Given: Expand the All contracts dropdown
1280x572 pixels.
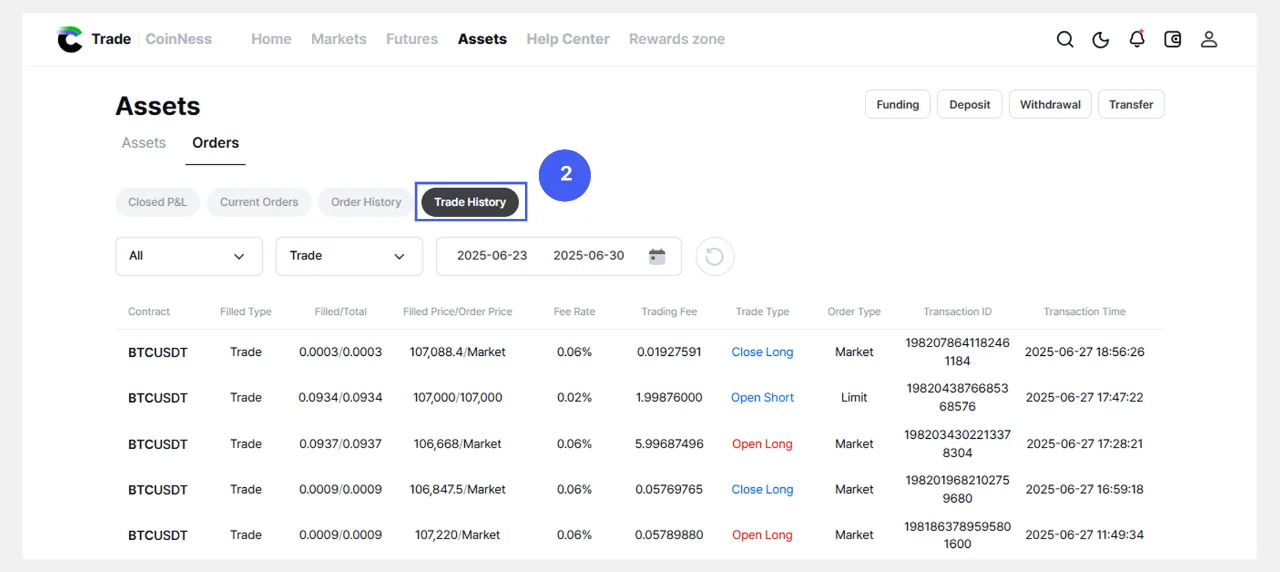Looking at the screenshot, I should pyautogui.click(x=189, y=256).
